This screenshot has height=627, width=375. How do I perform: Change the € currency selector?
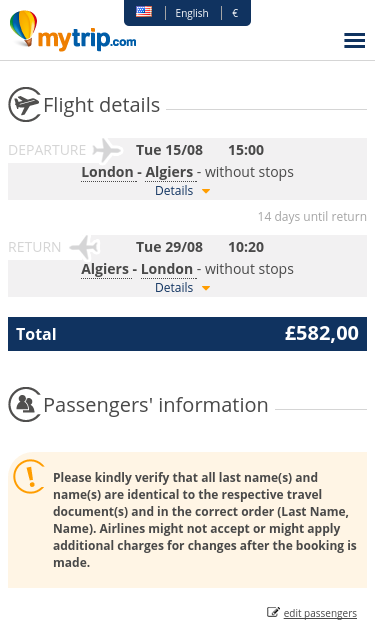pos(235,13)
